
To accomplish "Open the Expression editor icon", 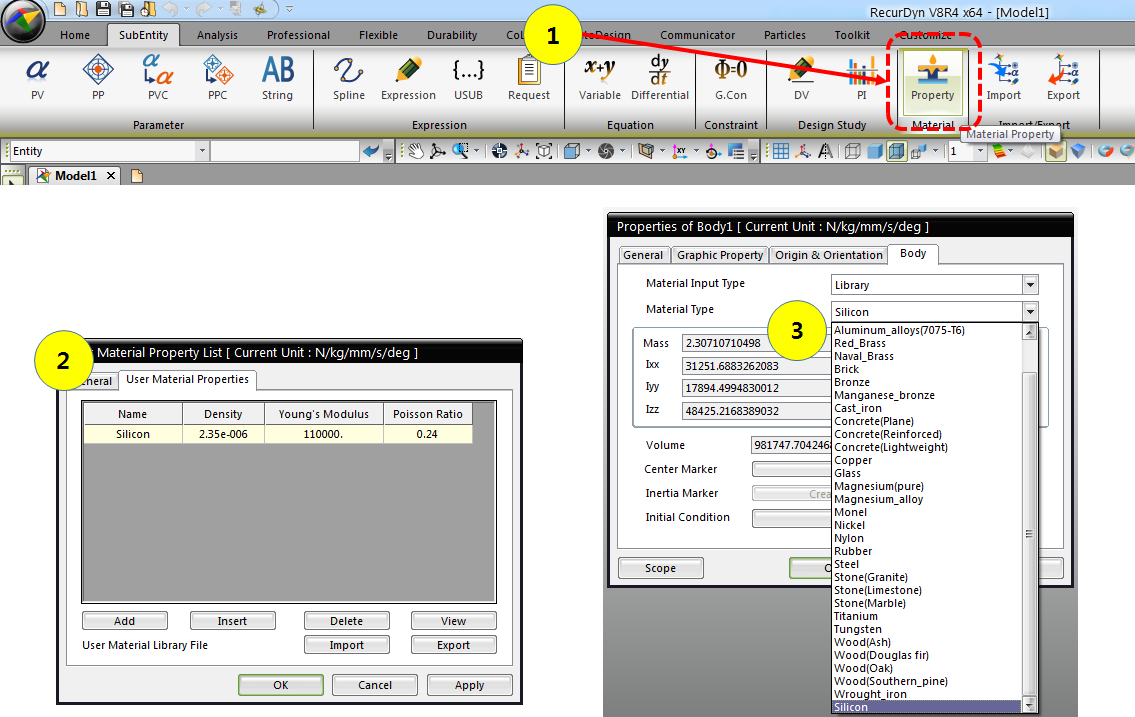I will pyautogui.click(x=408, y=78).
